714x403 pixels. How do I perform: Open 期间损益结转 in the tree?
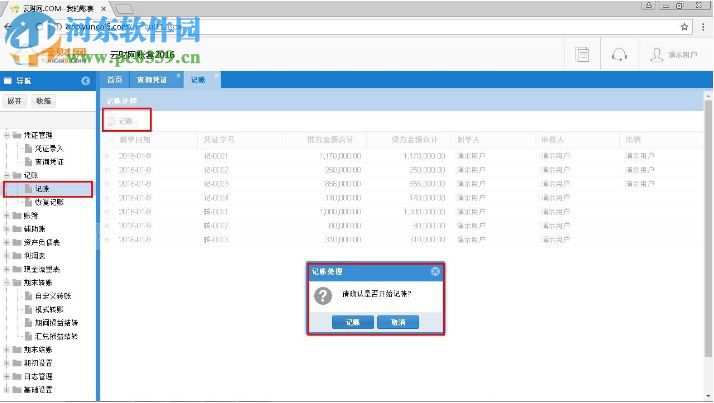coord(56,322)
